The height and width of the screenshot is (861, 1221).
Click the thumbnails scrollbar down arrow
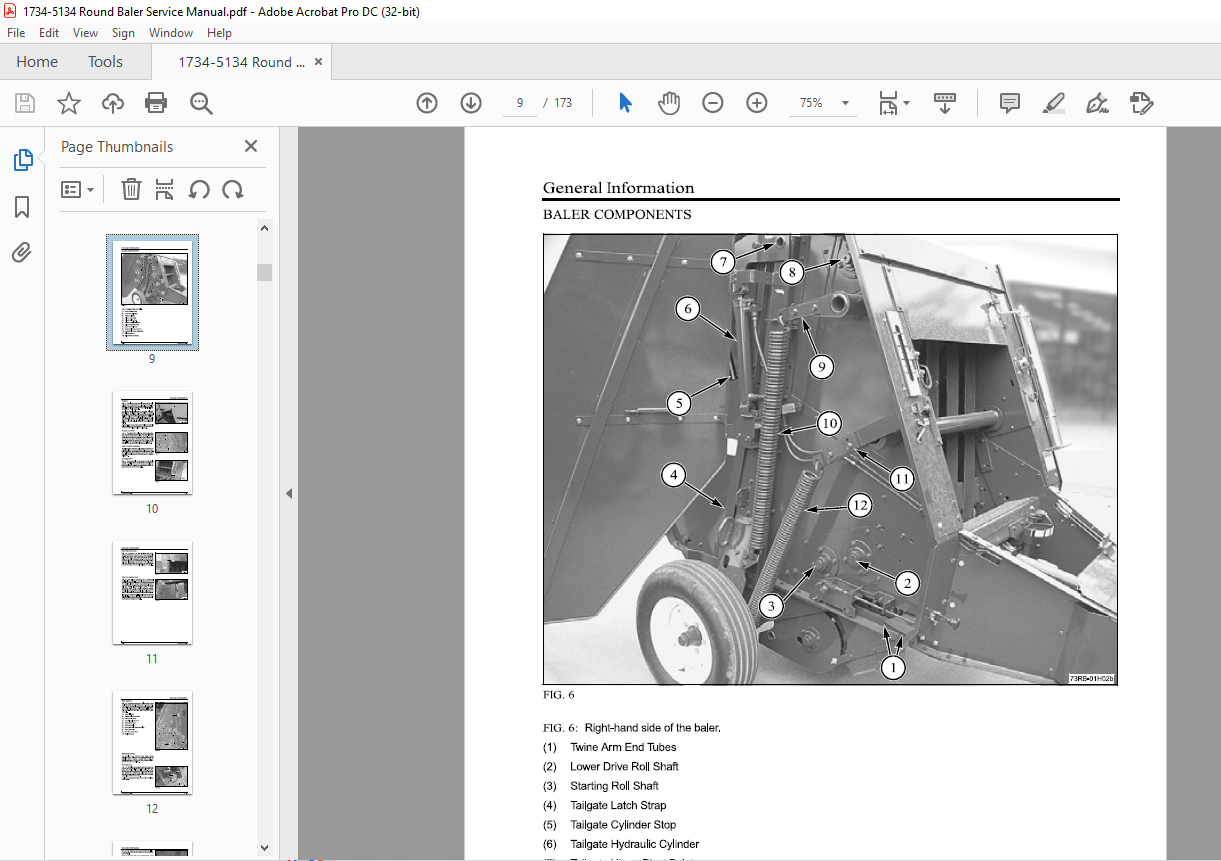265,847
